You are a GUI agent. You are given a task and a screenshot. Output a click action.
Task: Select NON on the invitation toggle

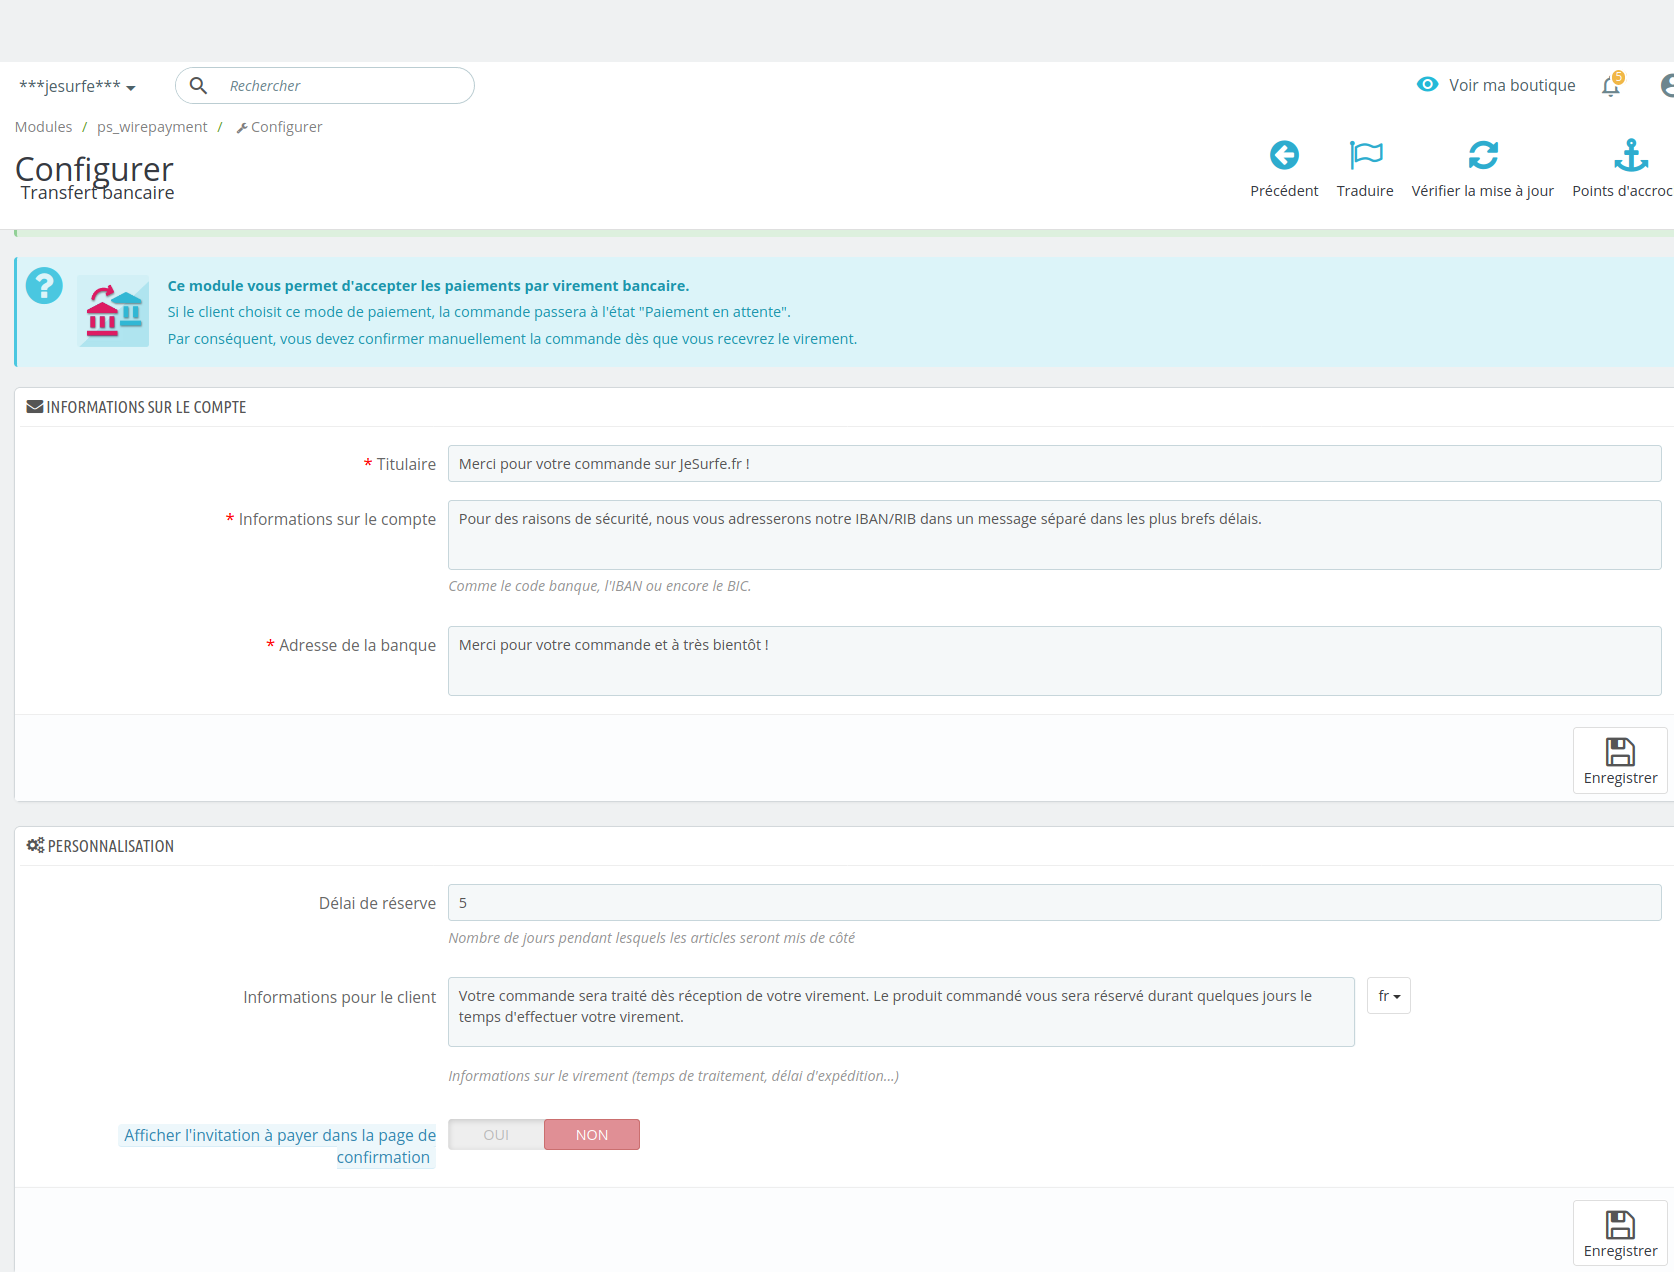click(x=592, y=1135)
